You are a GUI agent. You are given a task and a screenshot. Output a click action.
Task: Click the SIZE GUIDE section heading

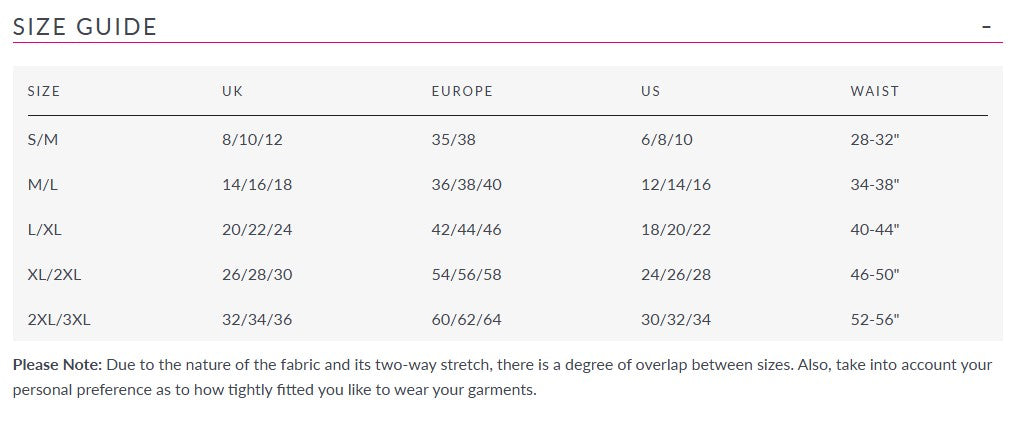click(x=85, y=27)
